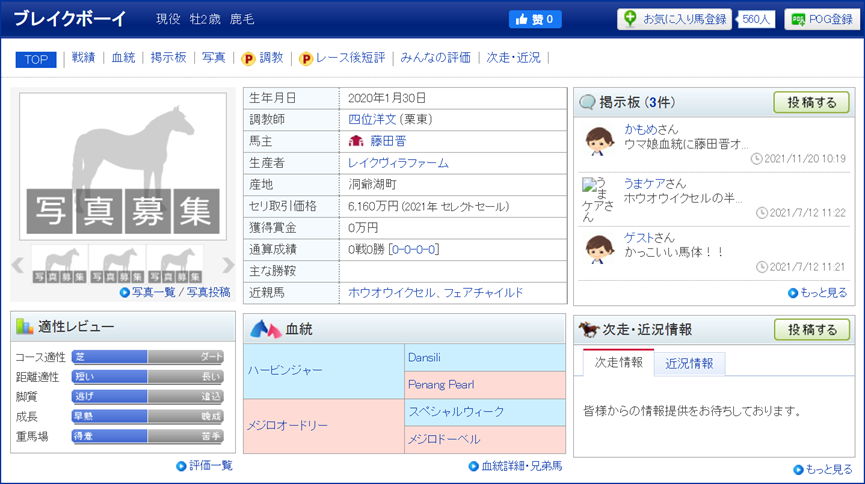Click かもめ user avatar in bulletin board
Screen dimensions: 865x484
[599, 141]
